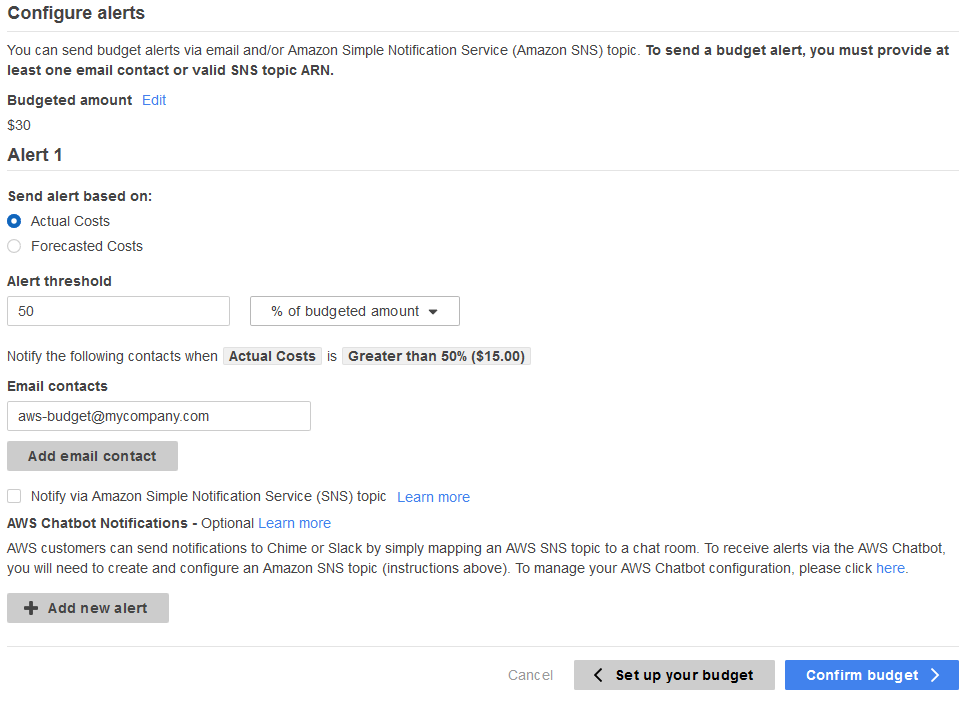Click the plus icon on Add new alert
Image resolution: width=980 pixels, height=704 pixels.
pos(31,608)
